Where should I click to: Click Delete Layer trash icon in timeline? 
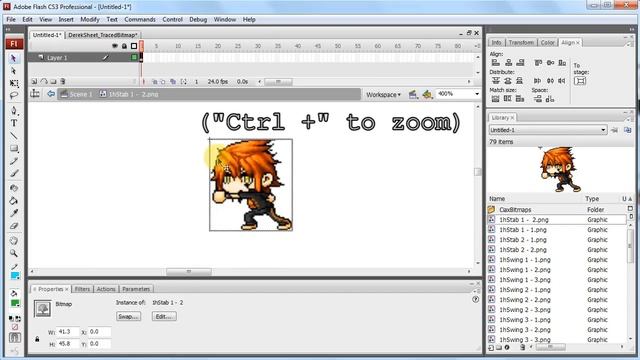click(63, 82)
